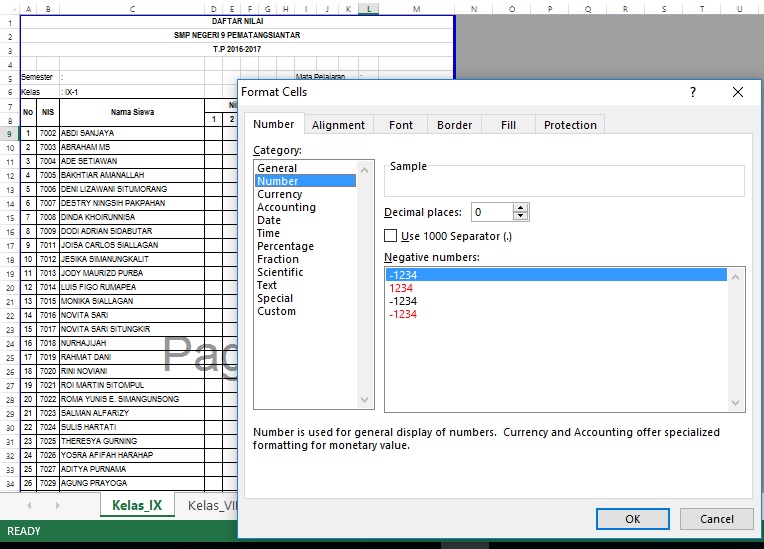The height and width of the screenshot is (549, 764).
Task: Open the Border tab
Action: point(454,125)
